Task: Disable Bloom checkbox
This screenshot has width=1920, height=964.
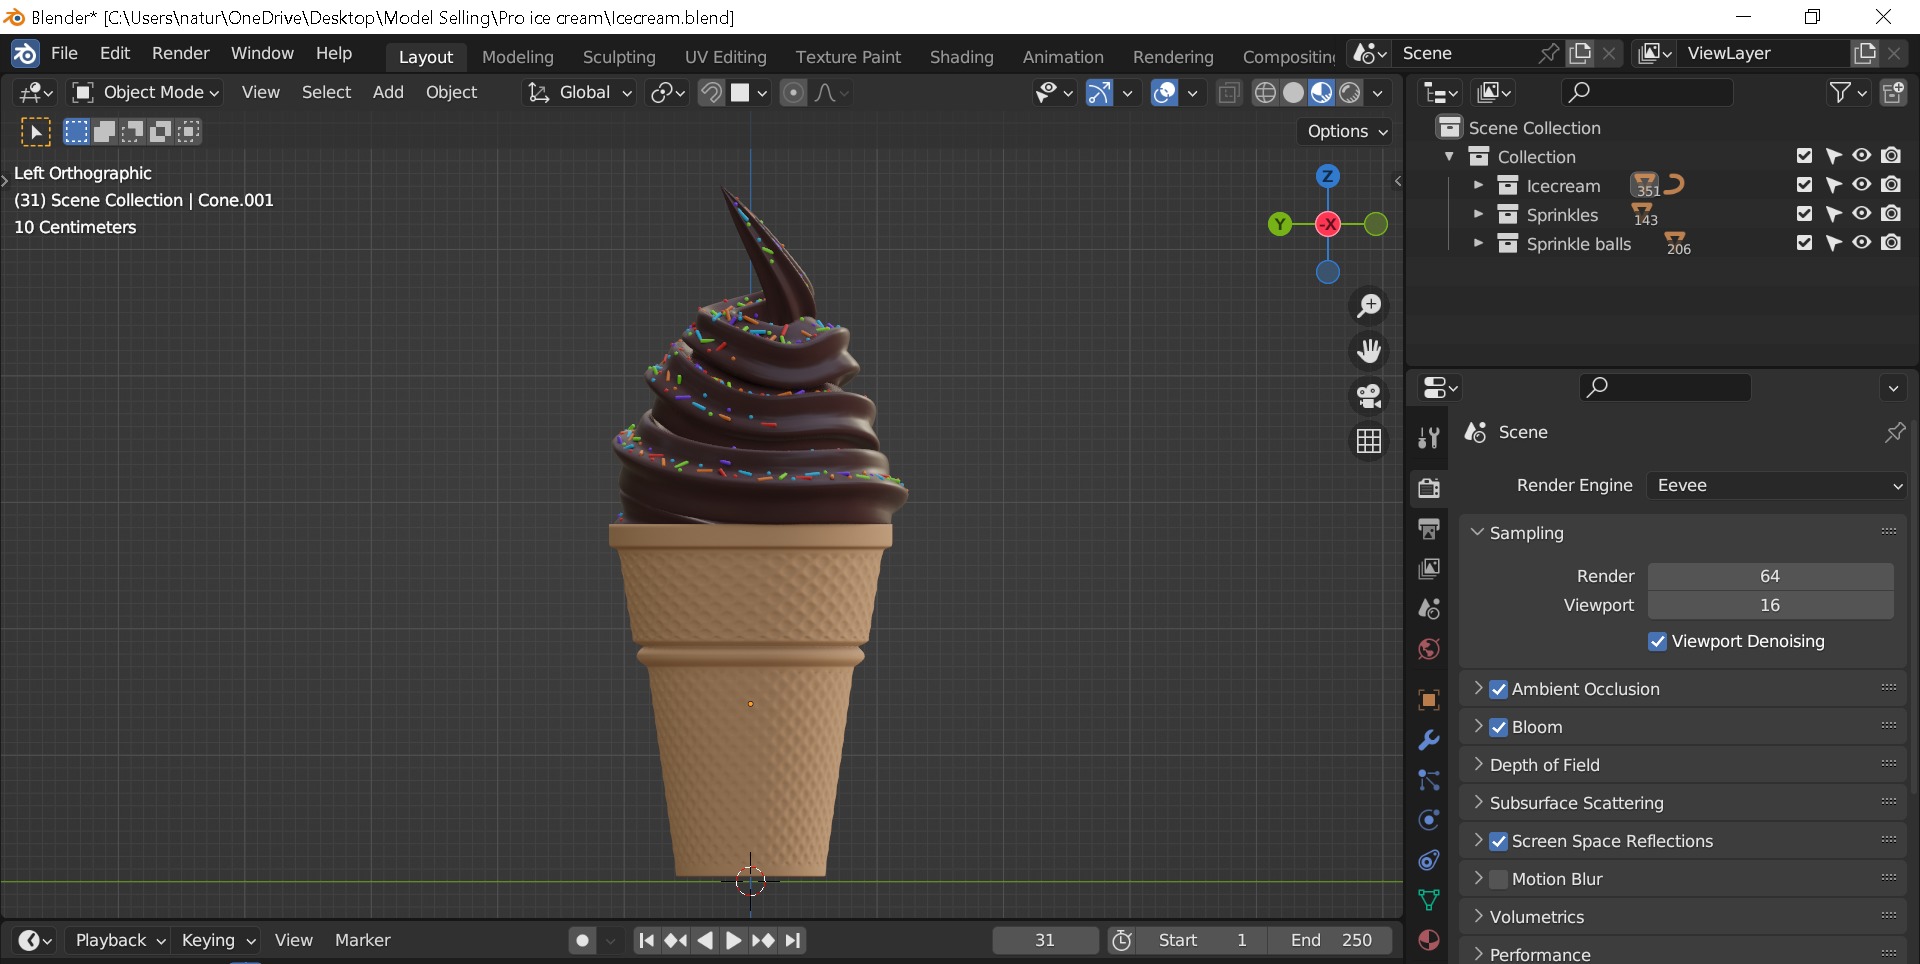Action: [1498, 727]
